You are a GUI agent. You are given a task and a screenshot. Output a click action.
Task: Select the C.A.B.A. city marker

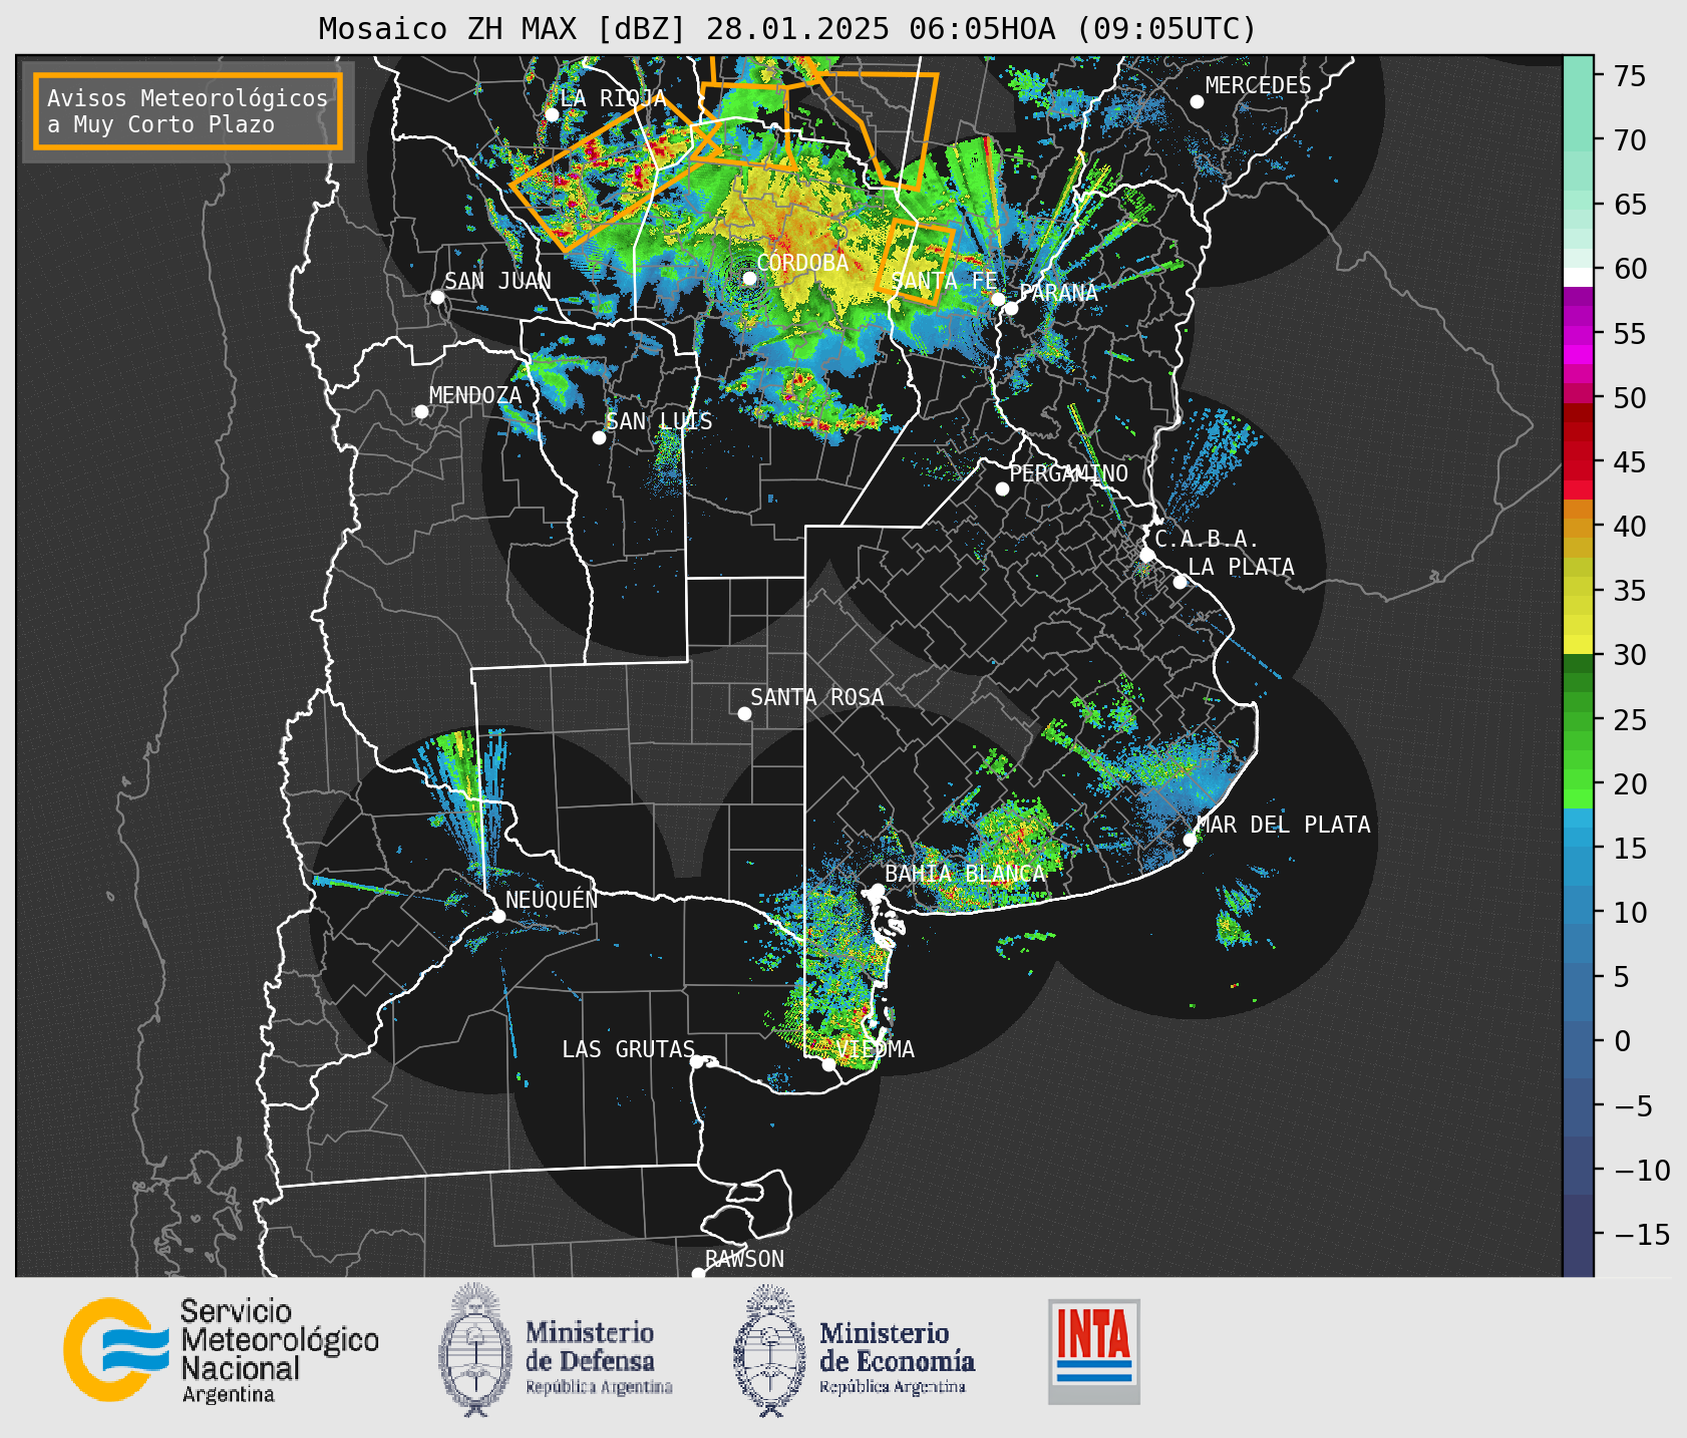1147,555
